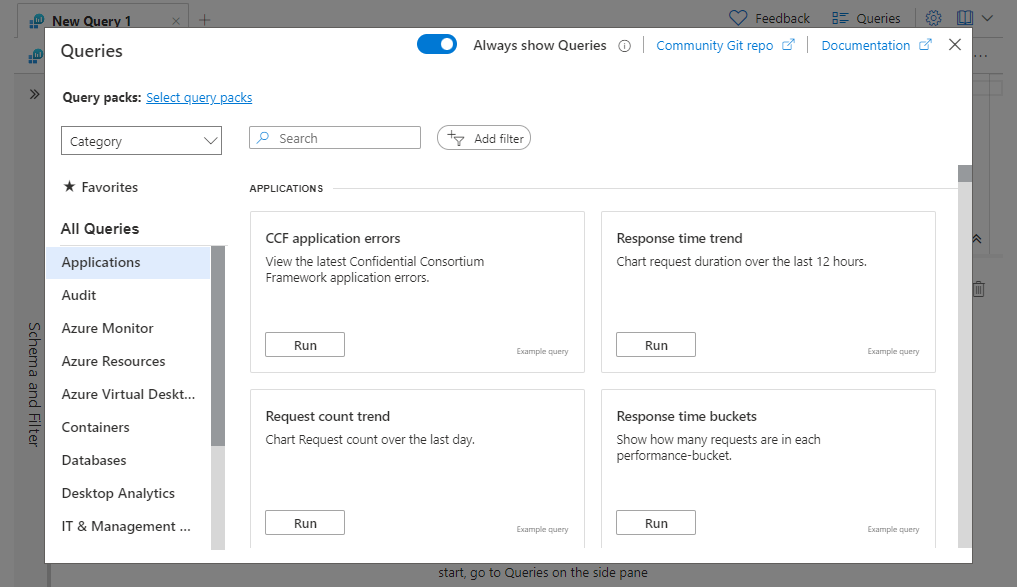Click the trash delete icon behind the dialog
The width and height of the screenshot is (1017, 587).
(x=979, y=289)
